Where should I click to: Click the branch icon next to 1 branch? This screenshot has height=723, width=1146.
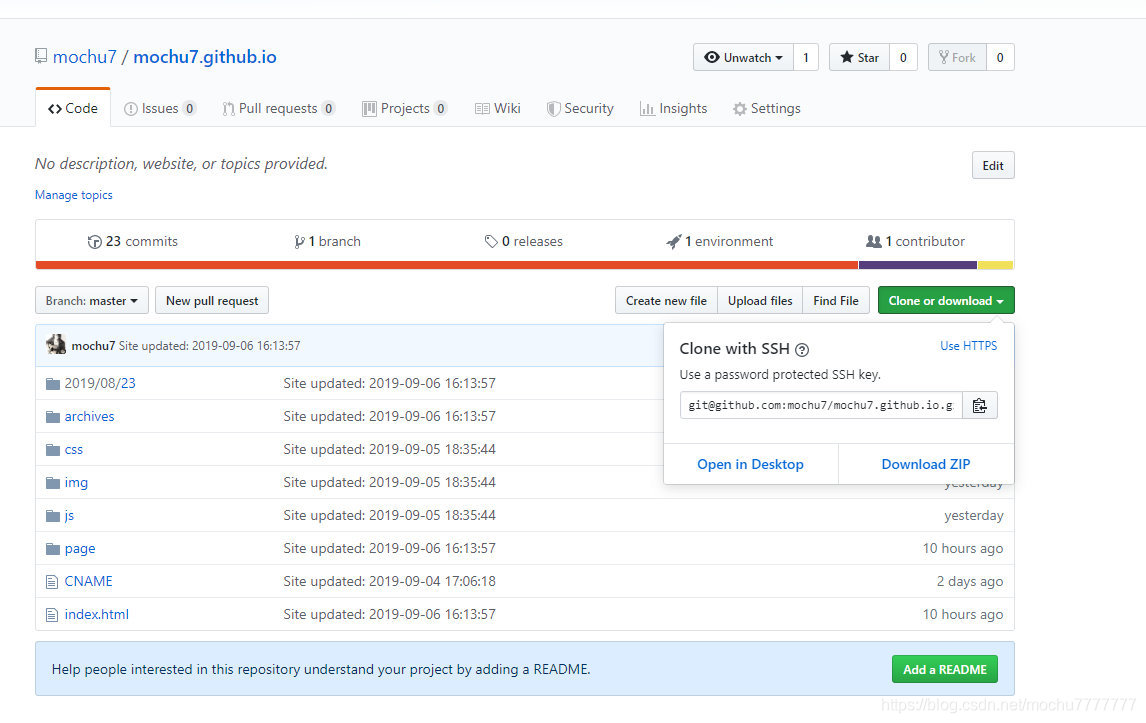300,241
